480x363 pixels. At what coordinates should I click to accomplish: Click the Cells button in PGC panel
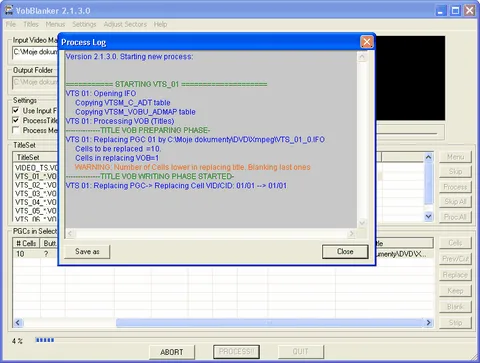pyautogui.click(x=455, y=243)
